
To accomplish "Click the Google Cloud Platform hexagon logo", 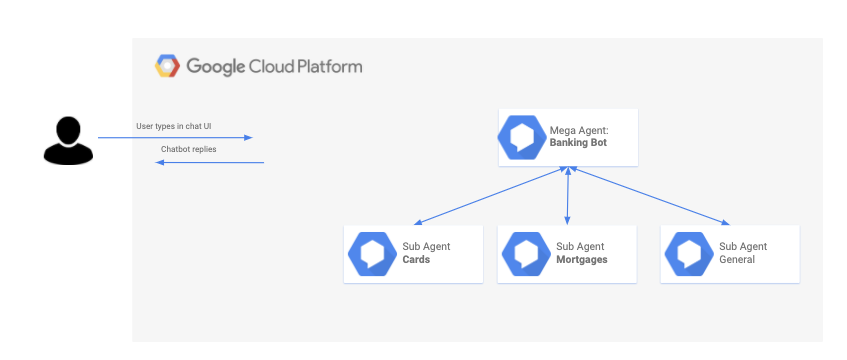I will pyautogui.click(x=167, y=66).
